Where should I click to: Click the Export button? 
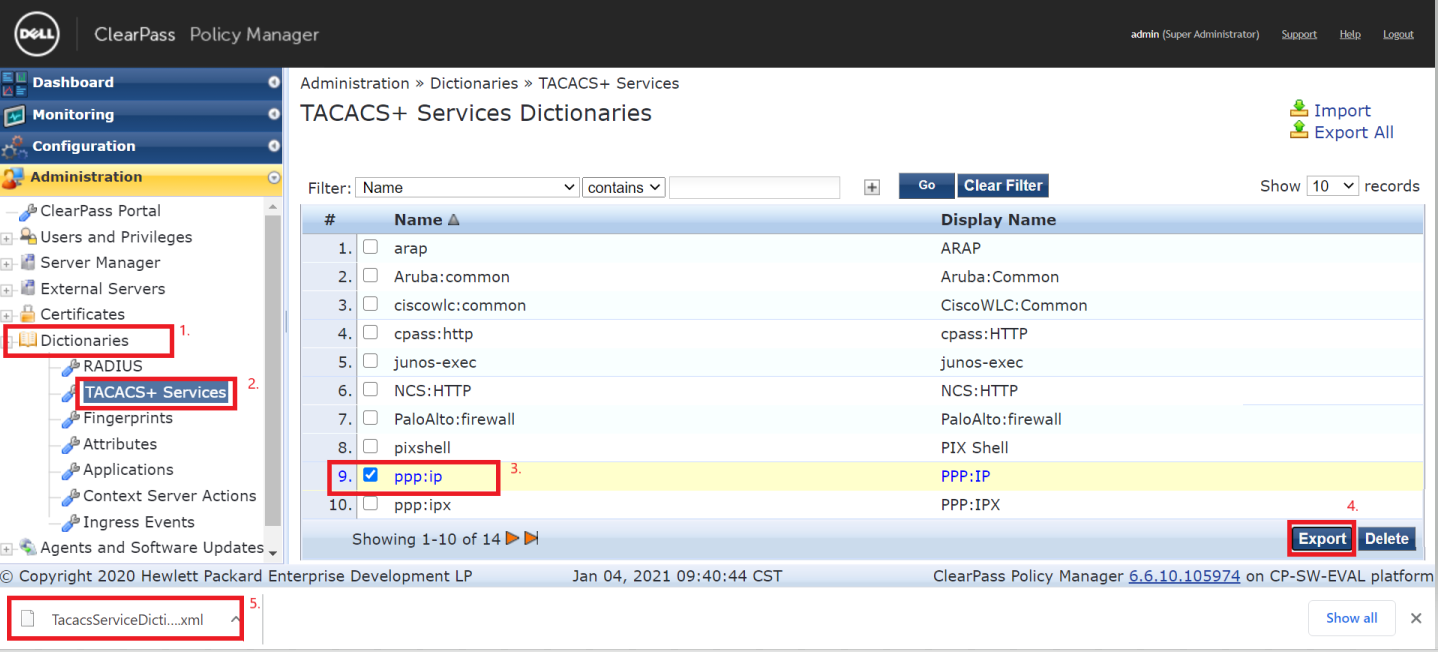[1322, 538]
